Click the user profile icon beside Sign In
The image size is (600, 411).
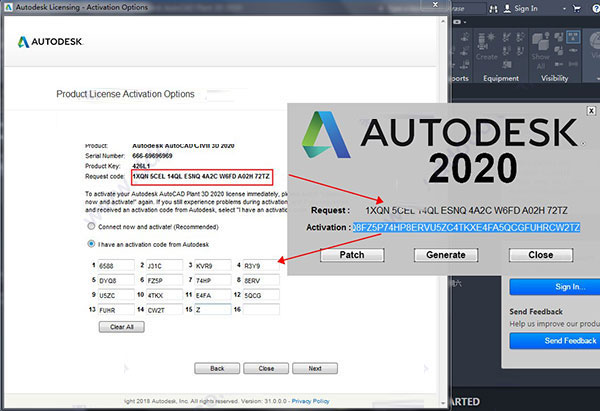point(507,8)
